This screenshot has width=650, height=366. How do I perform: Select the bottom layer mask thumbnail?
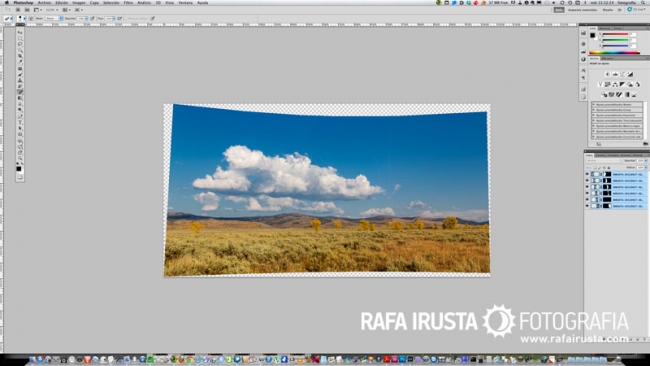[x=607, y=206]
